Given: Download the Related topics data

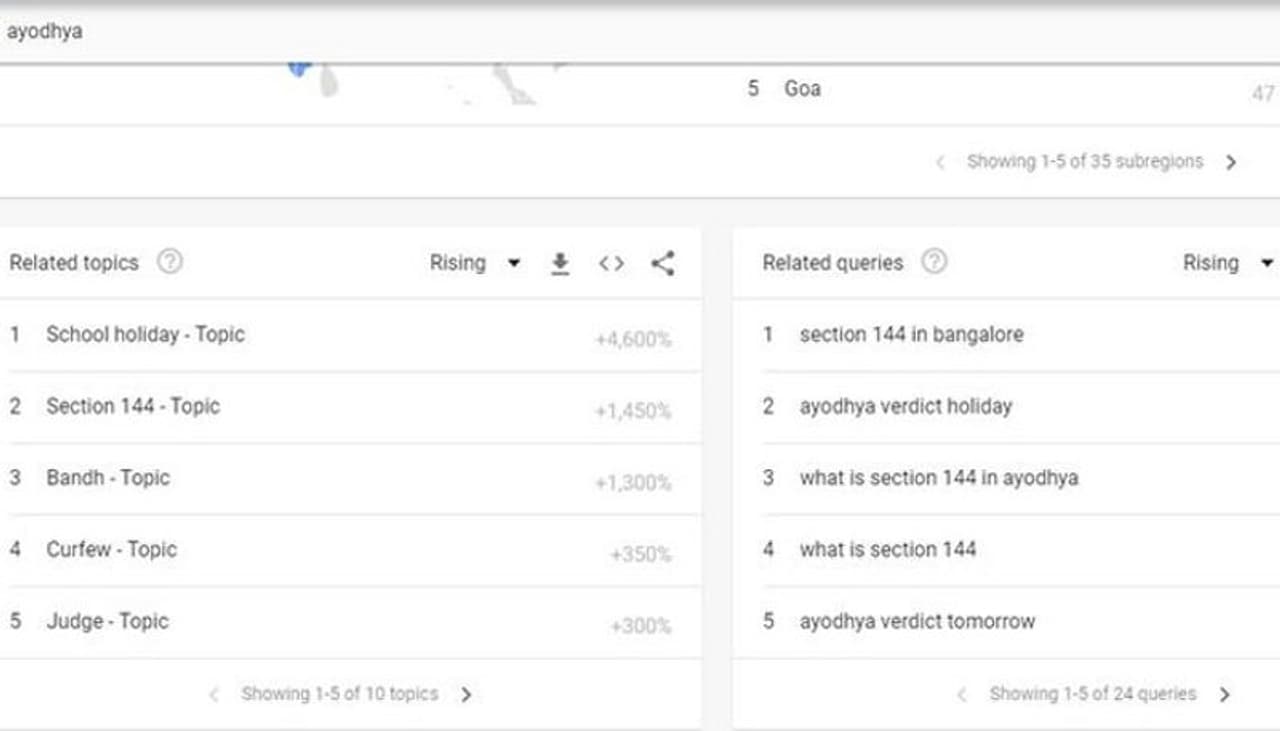Looking at the screenshot, I should 560,263.
